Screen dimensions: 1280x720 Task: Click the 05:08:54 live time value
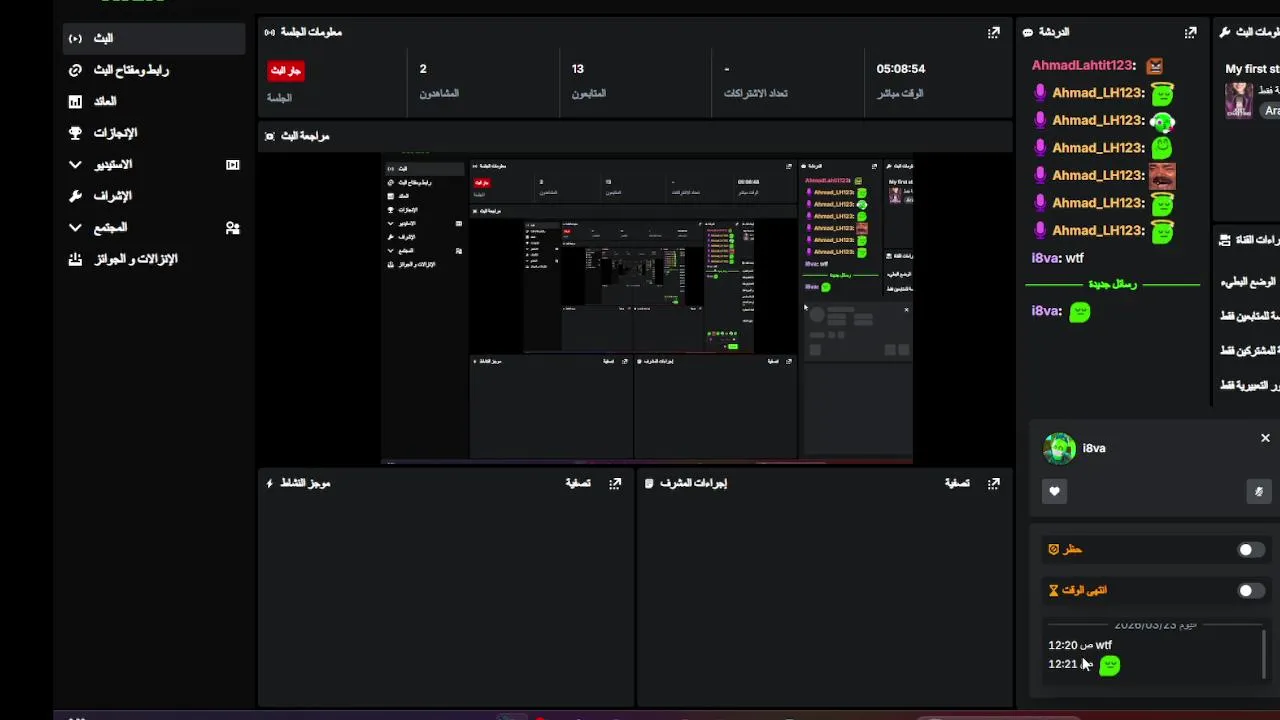900,69
